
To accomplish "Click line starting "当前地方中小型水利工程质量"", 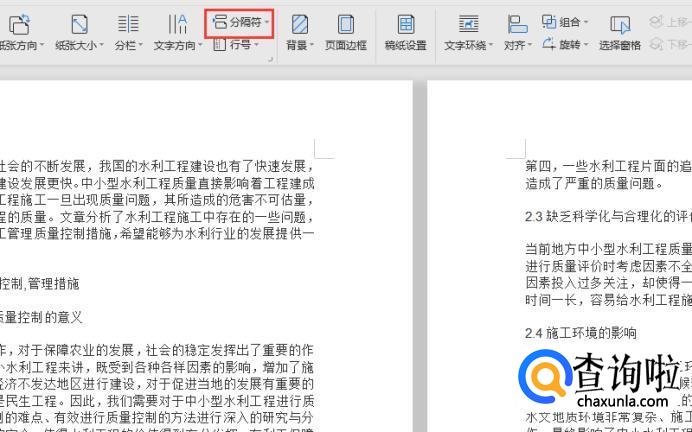I will [609, 250].
